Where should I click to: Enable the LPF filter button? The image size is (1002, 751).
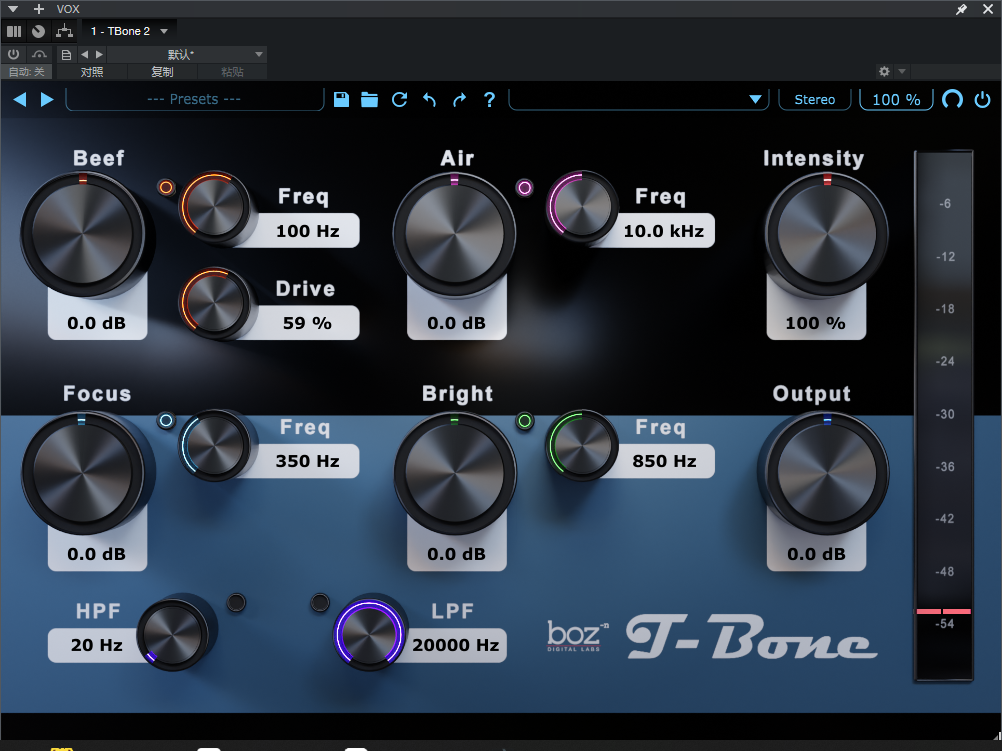click(x=320, y=602)
